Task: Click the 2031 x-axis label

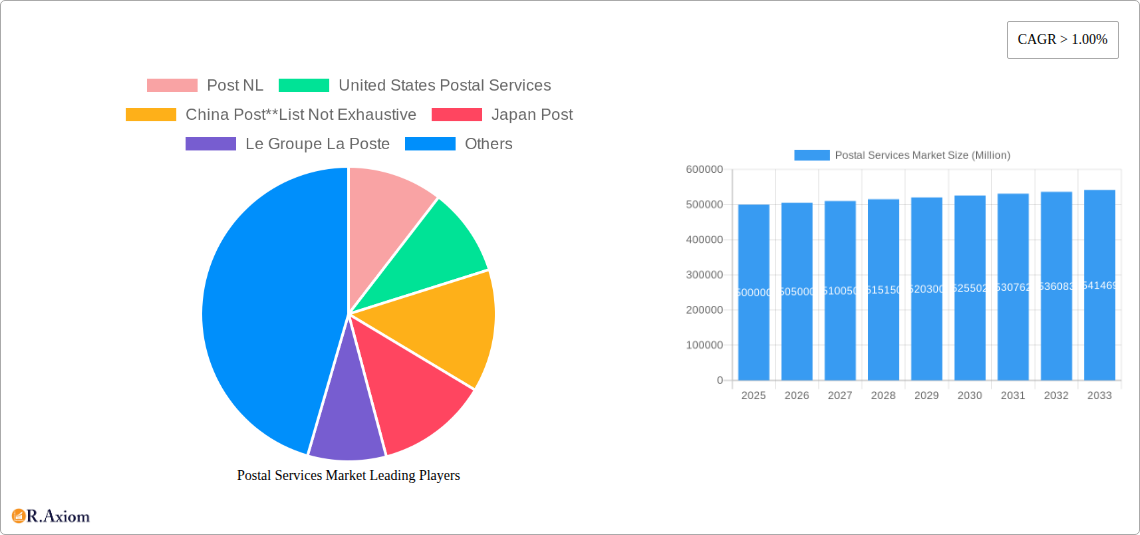Action: click(1013, 395)
